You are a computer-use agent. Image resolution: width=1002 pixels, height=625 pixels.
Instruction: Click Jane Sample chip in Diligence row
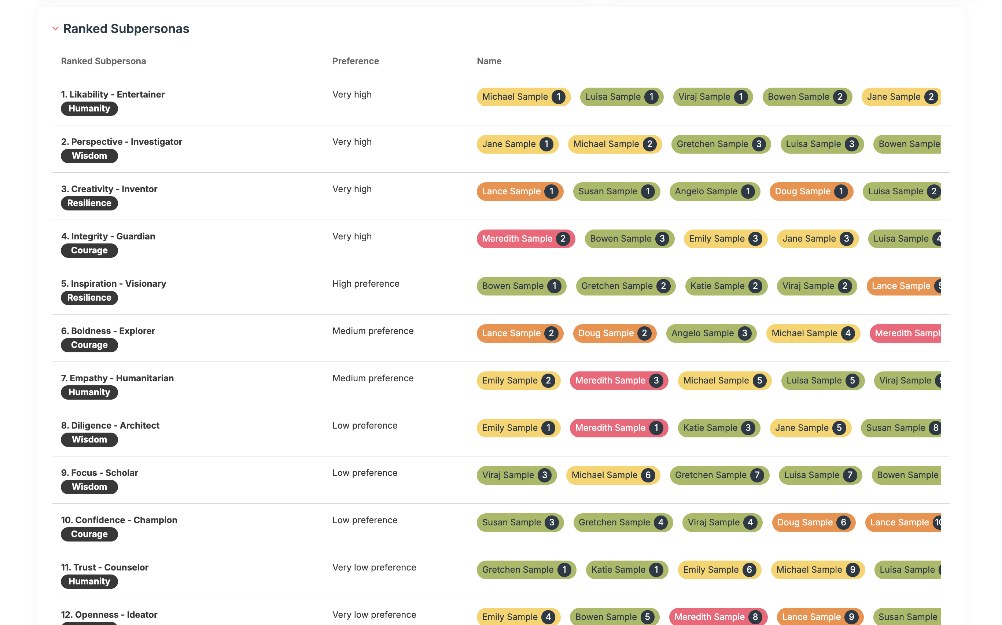(x=810, y=428)
